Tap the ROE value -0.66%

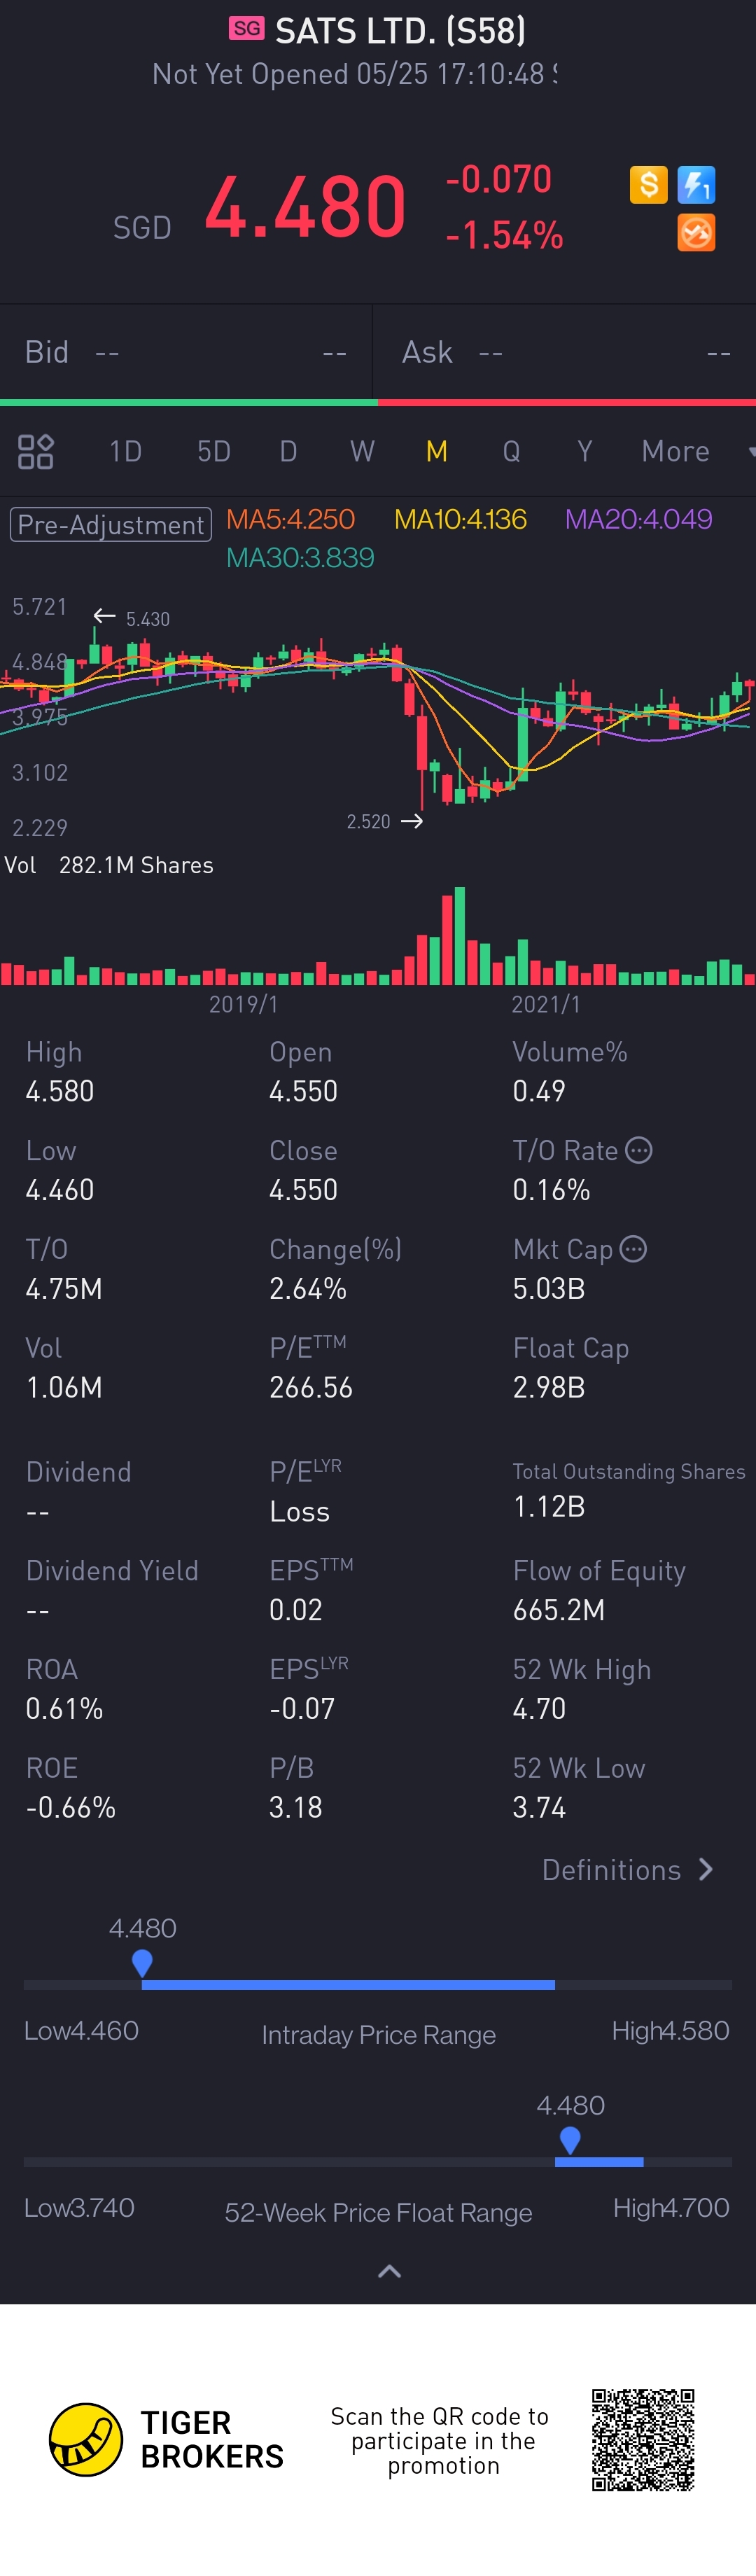70,1808
